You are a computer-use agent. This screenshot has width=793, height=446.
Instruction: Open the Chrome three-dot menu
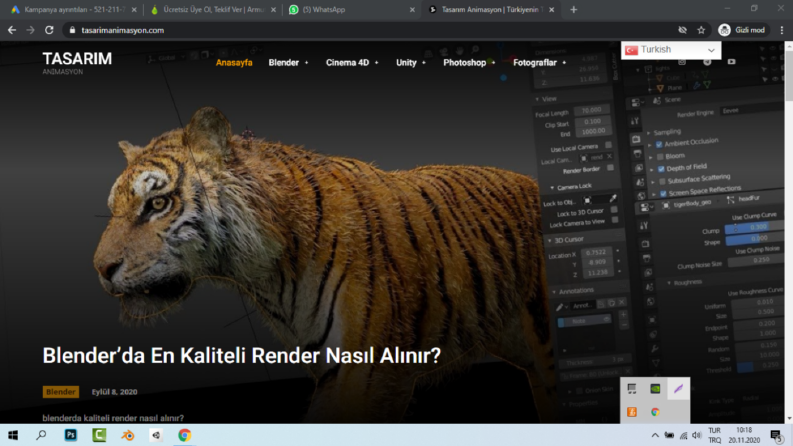click(781, 30)
